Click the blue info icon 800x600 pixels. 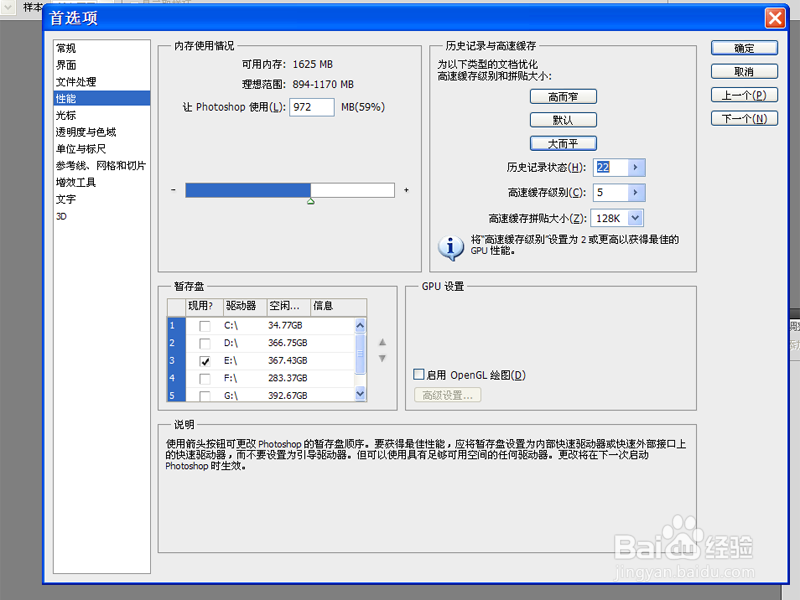(x=451, y=248)
